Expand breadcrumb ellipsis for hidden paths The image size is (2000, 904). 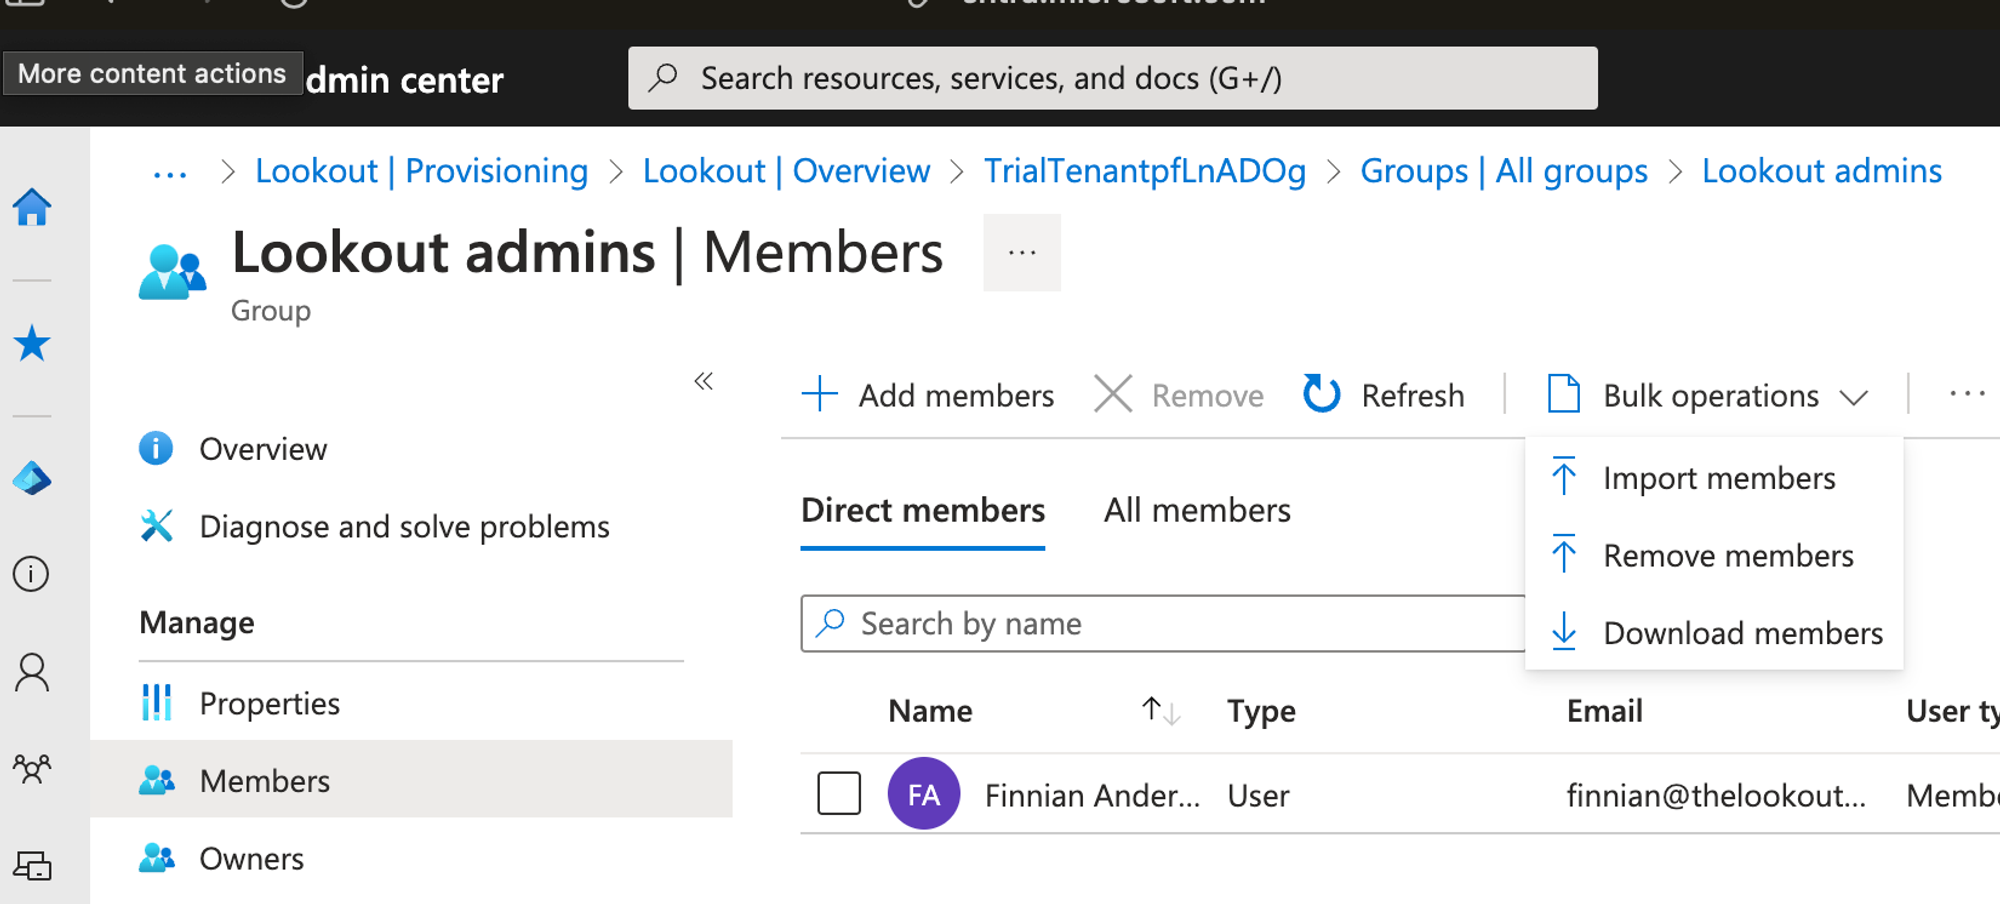tap(170, 172)
